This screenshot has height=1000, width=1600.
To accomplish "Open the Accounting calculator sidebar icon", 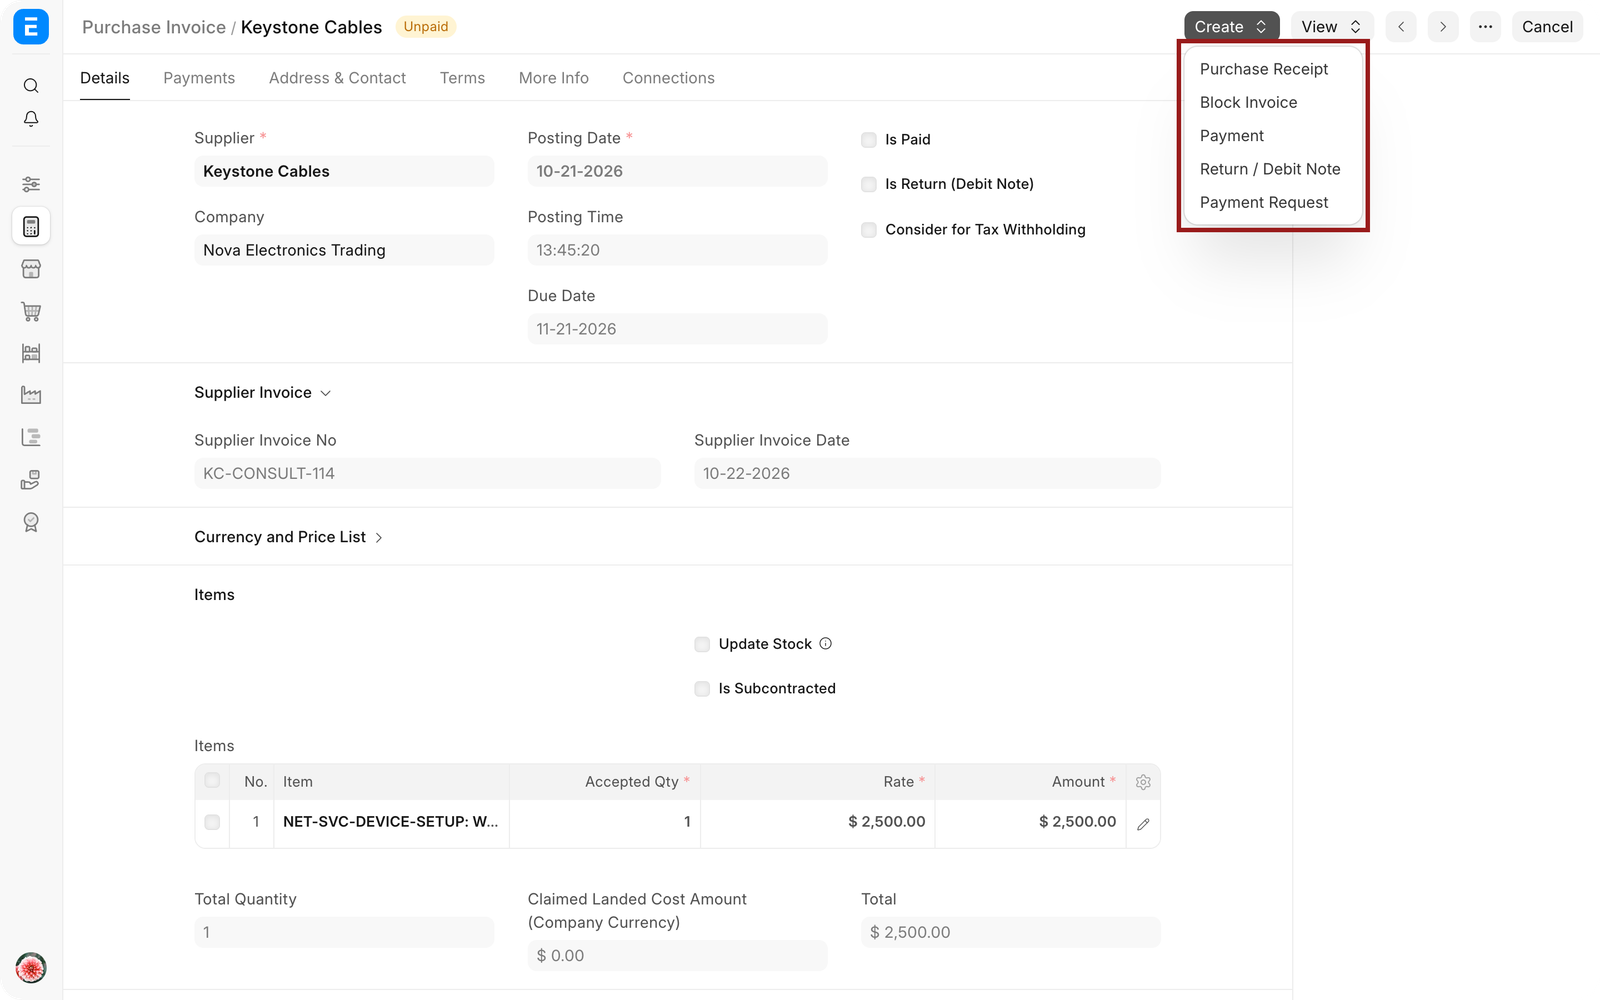I will point(31,227).
